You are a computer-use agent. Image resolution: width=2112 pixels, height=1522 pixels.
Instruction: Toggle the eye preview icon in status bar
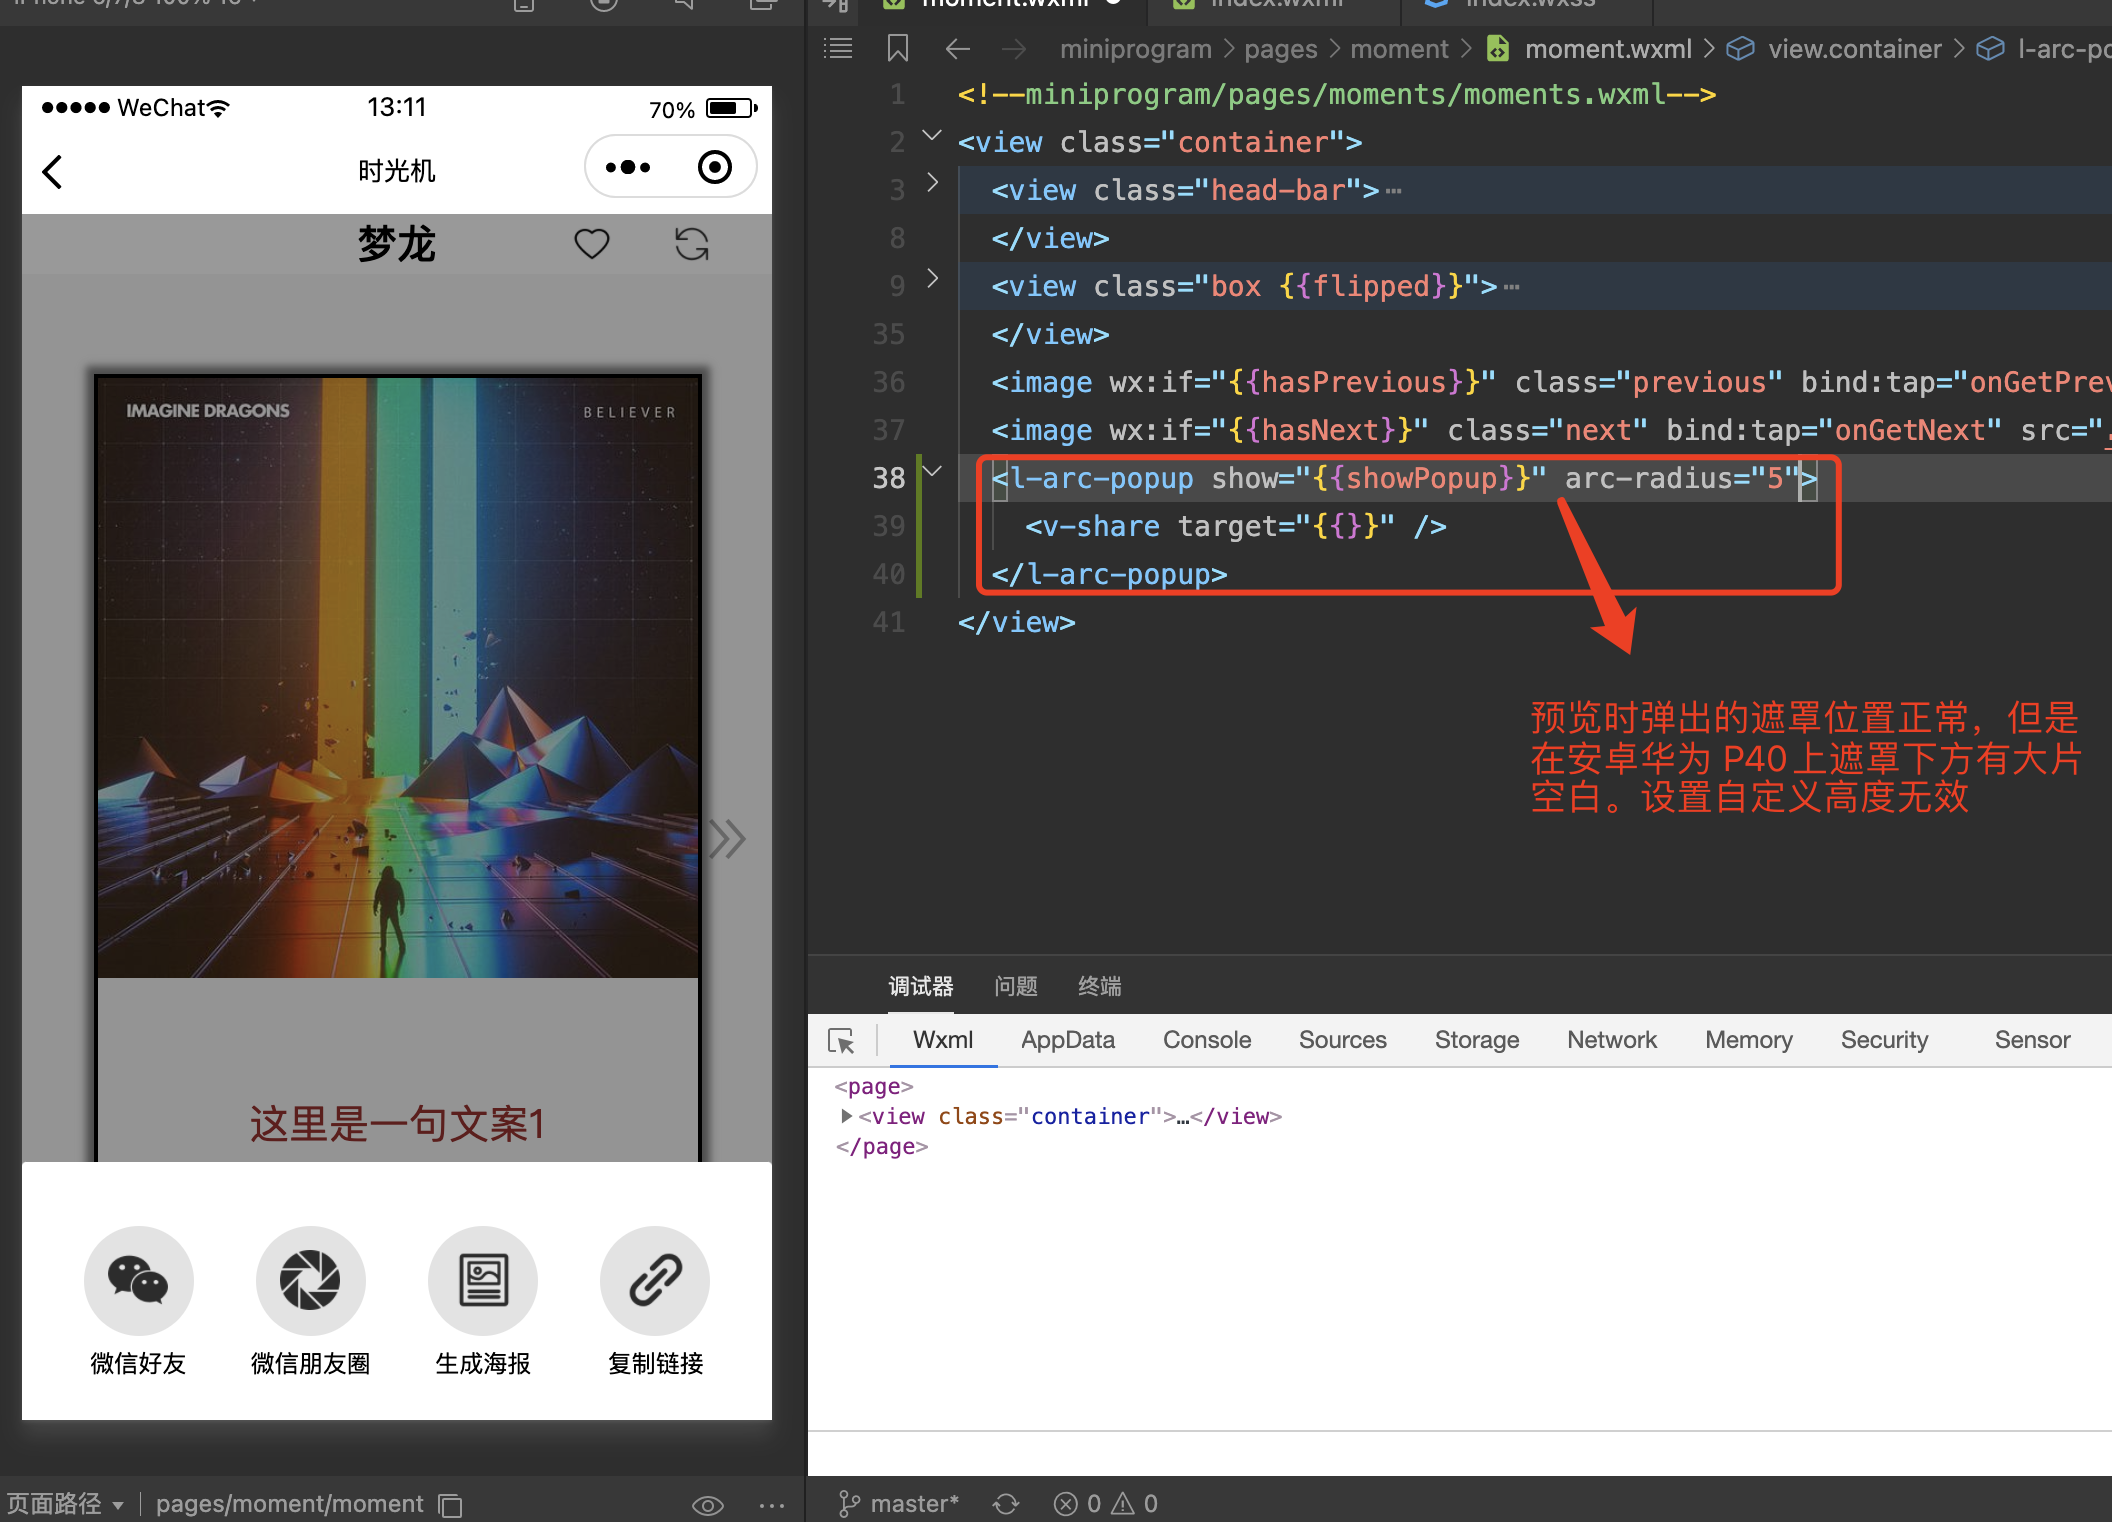pyautogui.click(x=708, y=1505)
